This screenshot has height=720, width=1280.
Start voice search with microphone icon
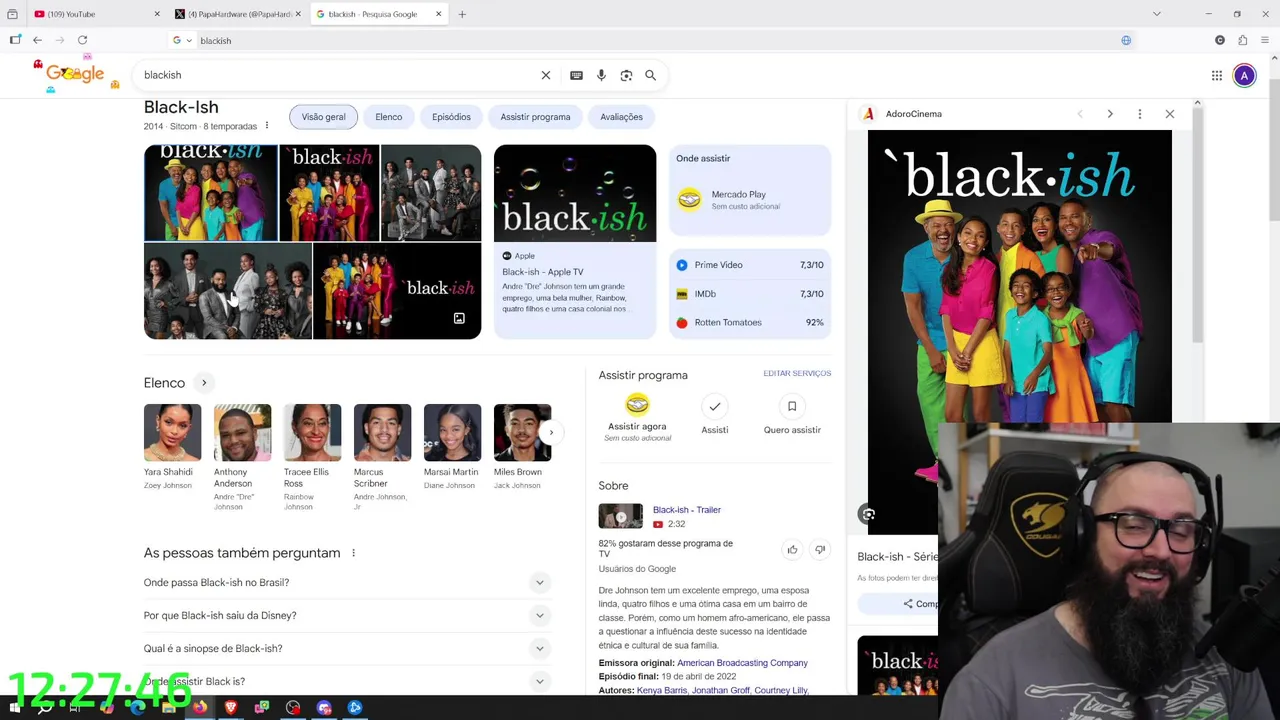(601, 75)
